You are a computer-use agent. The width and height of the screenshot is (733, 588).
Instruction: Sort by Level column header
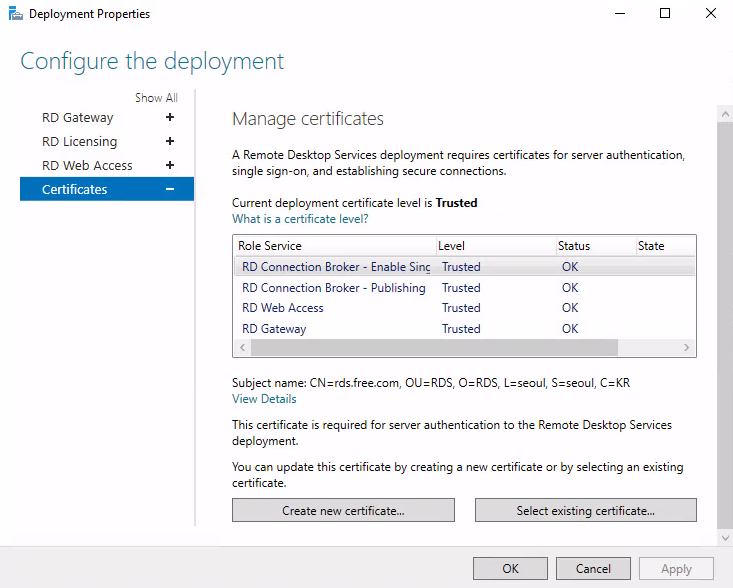[x=496, y=246]
